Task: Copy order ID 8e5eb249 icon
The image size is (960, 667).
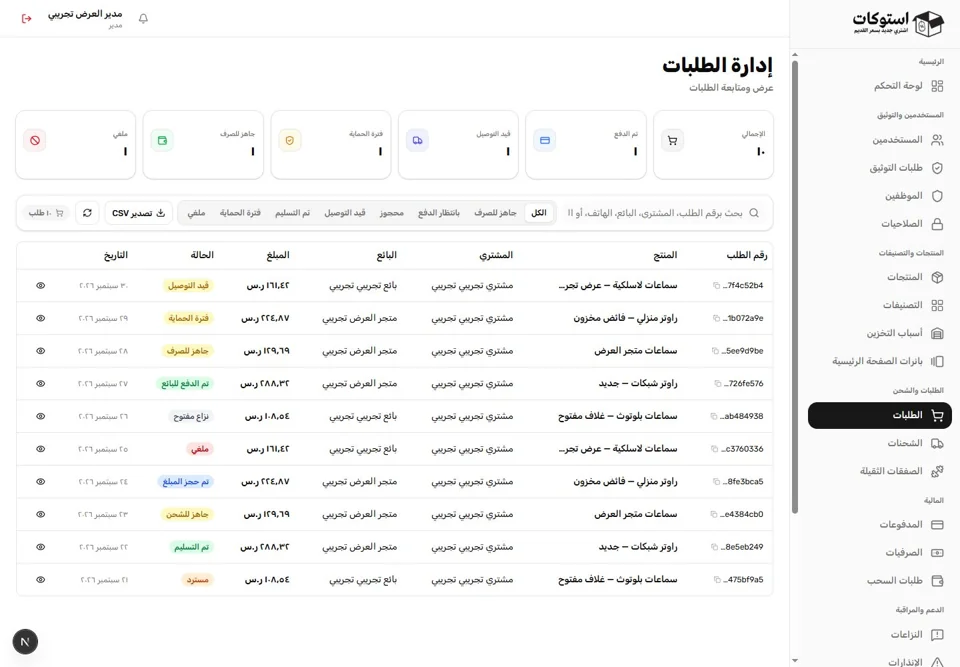Action: (x=714, y=547)
